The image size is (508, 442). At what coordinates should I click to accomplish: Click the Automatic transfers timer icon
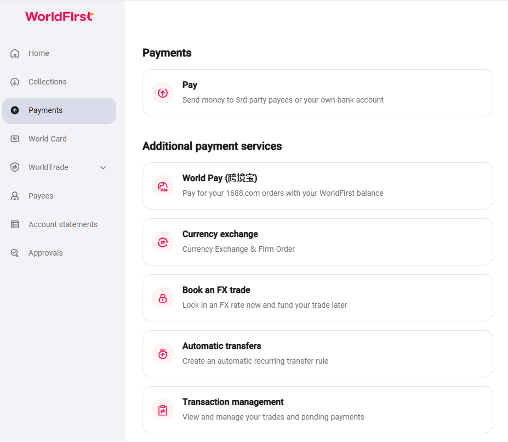[x=163, y=354]
